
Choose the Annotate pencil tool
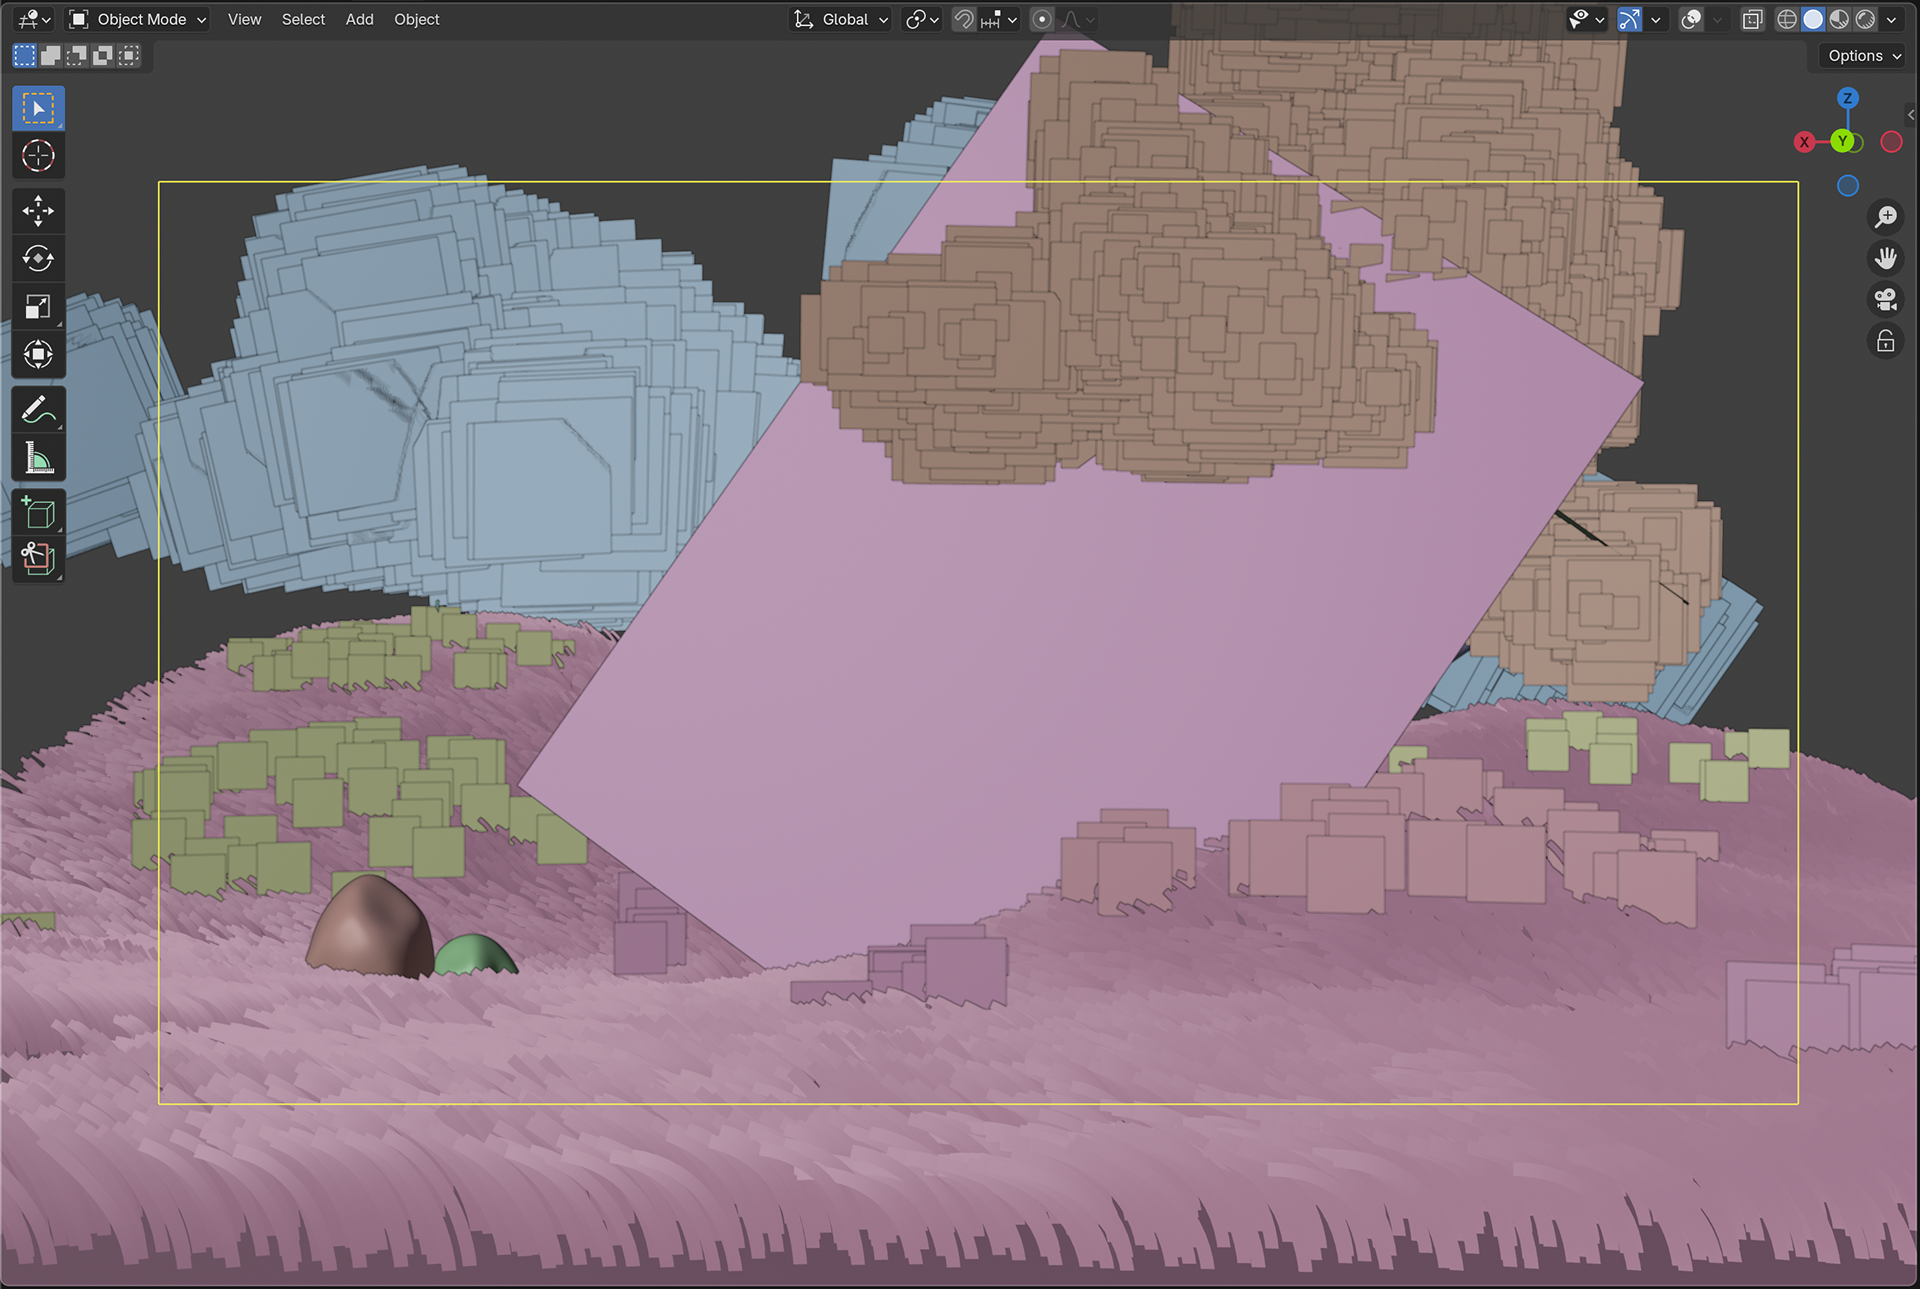point(38,410)
